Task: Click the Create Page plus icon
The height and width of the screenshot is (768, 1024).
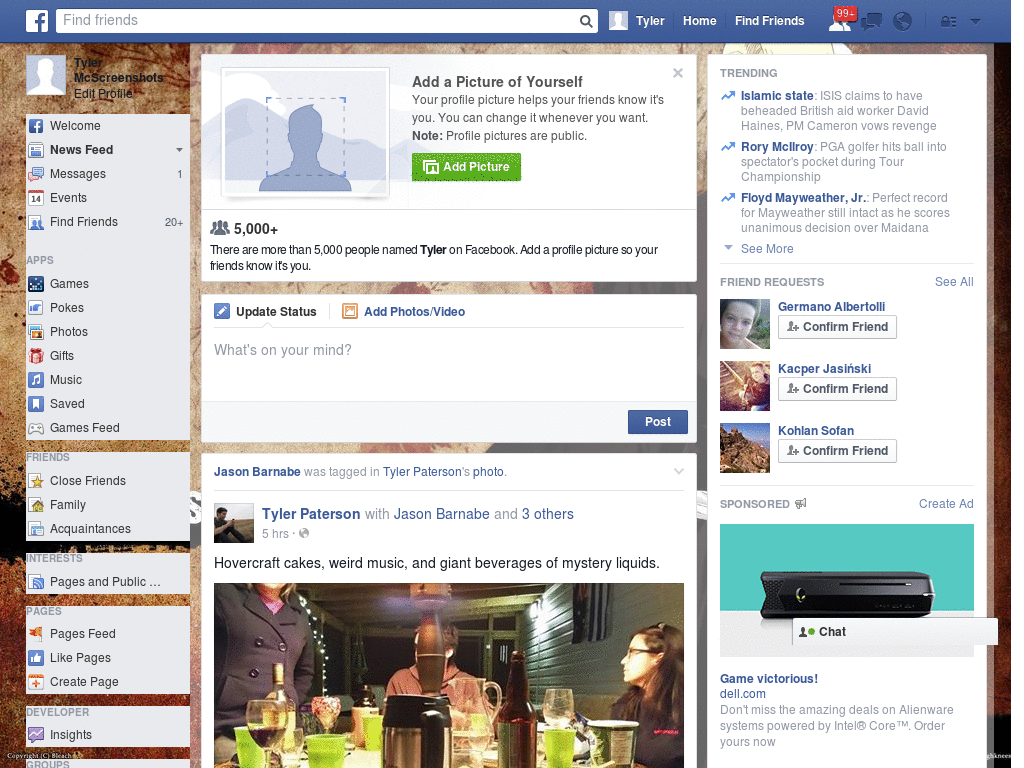Action: (36, 682)
